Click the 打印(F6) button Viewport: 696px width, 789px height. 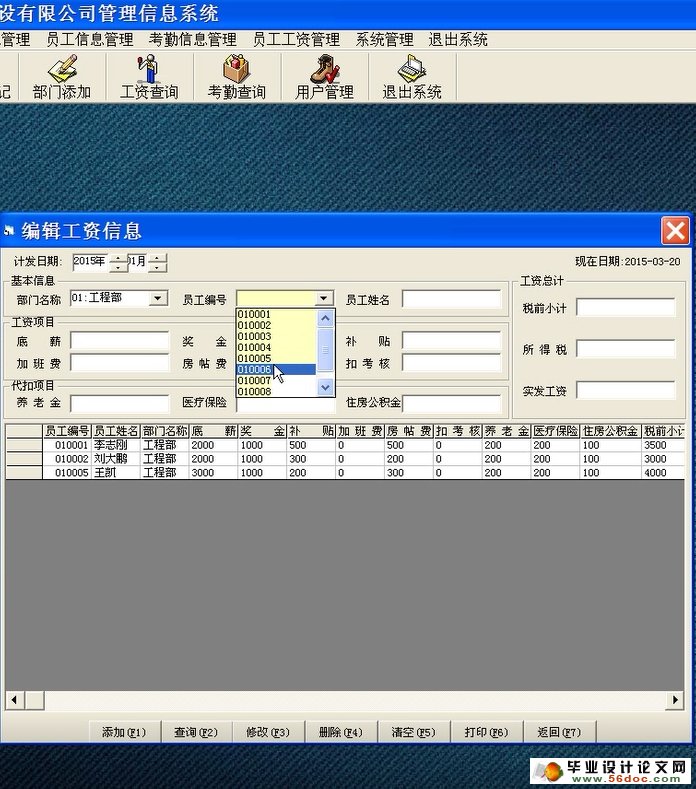pos(486,732)
